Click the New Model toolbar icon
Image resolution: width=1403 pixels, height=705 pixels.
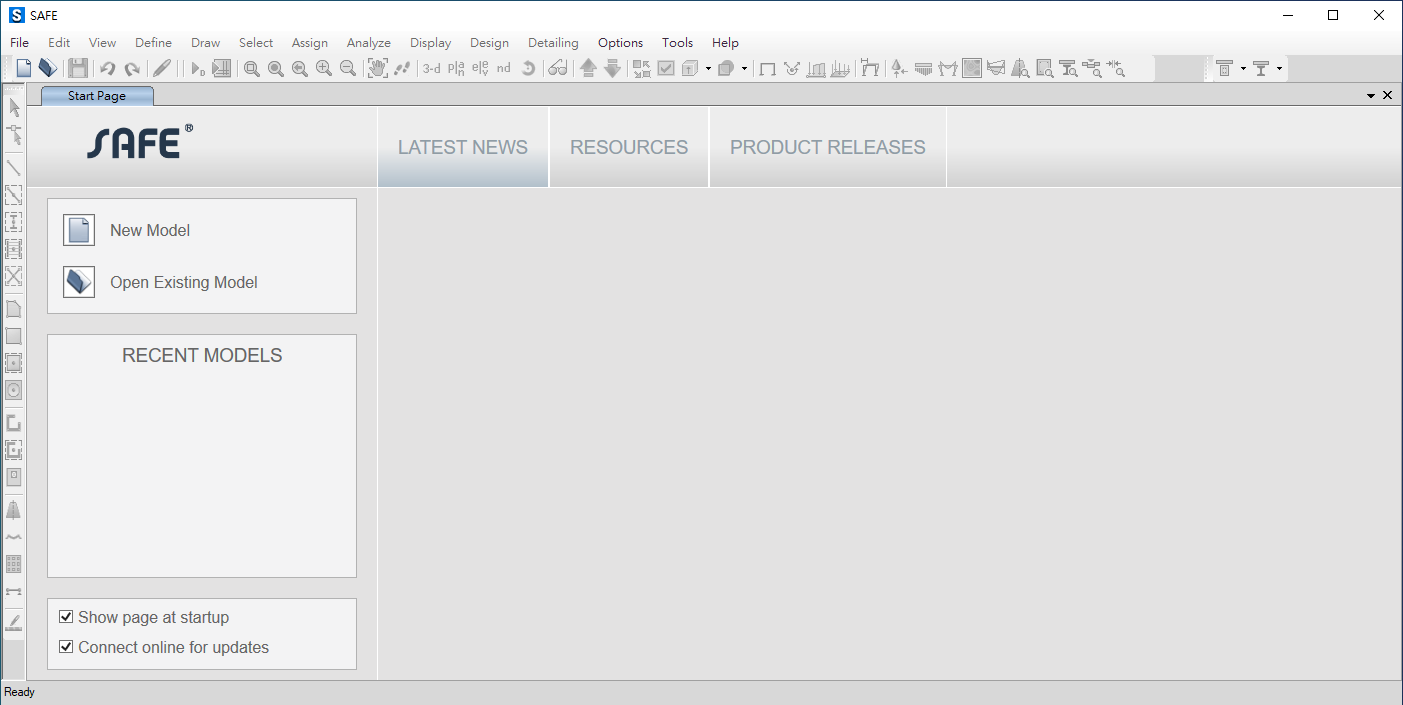coord(23,68)
